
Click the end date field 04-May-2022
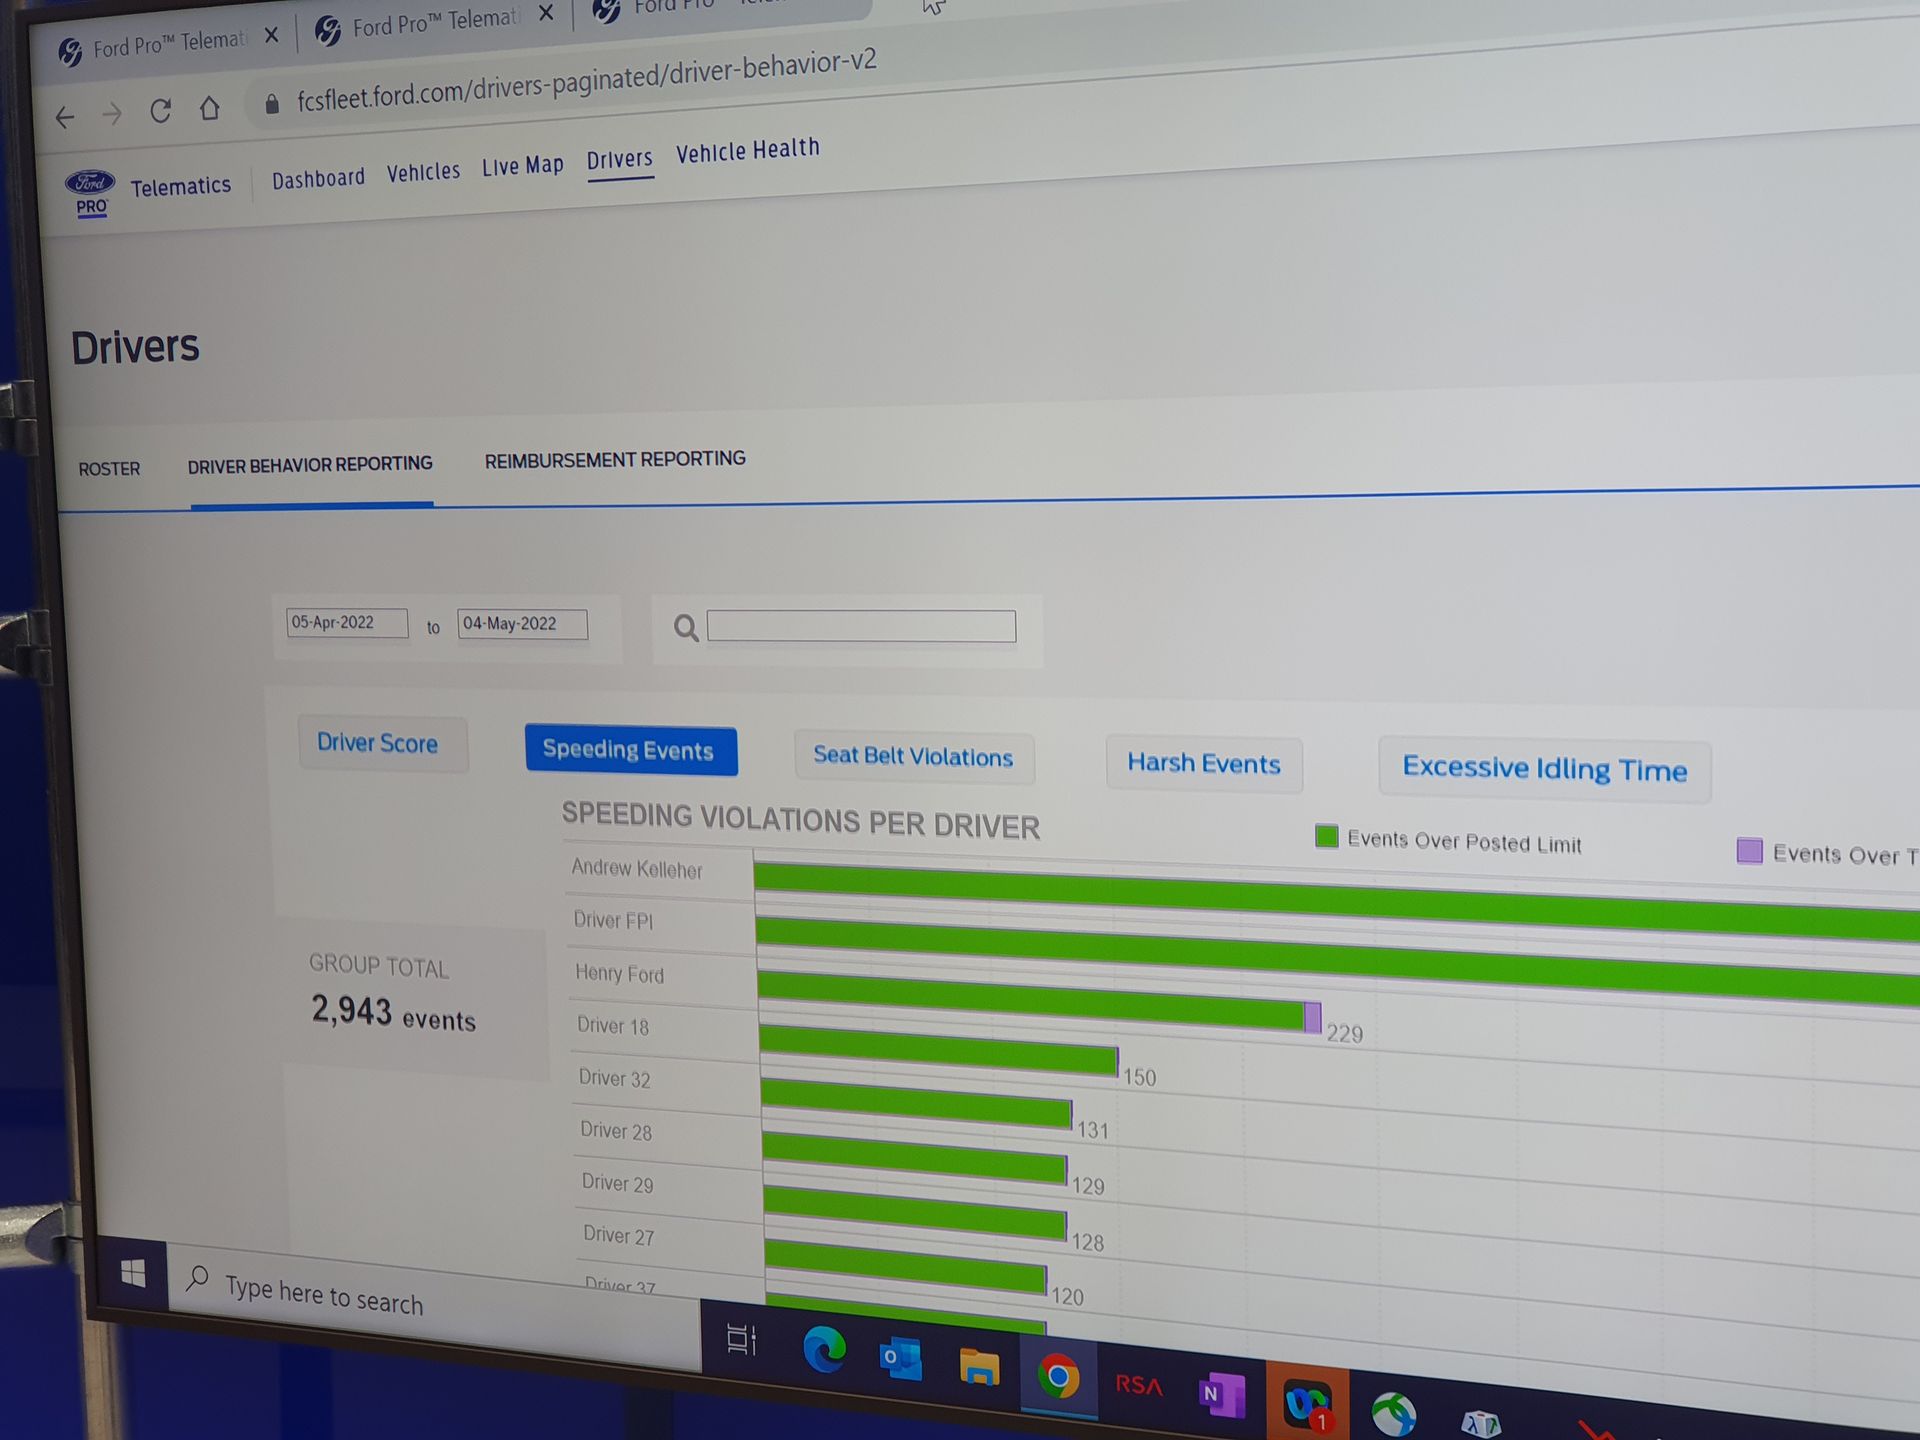[521, 624]
